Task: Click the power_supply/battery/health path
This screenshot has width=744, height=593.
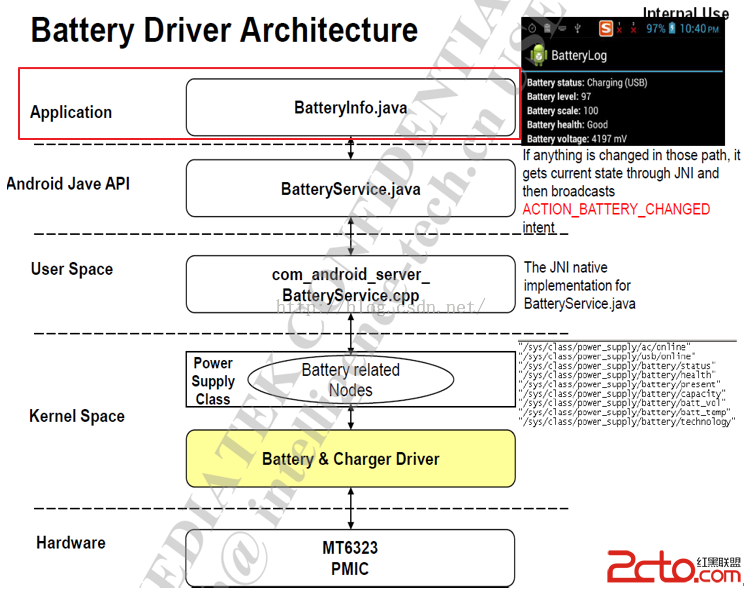Action: (616, 375)
